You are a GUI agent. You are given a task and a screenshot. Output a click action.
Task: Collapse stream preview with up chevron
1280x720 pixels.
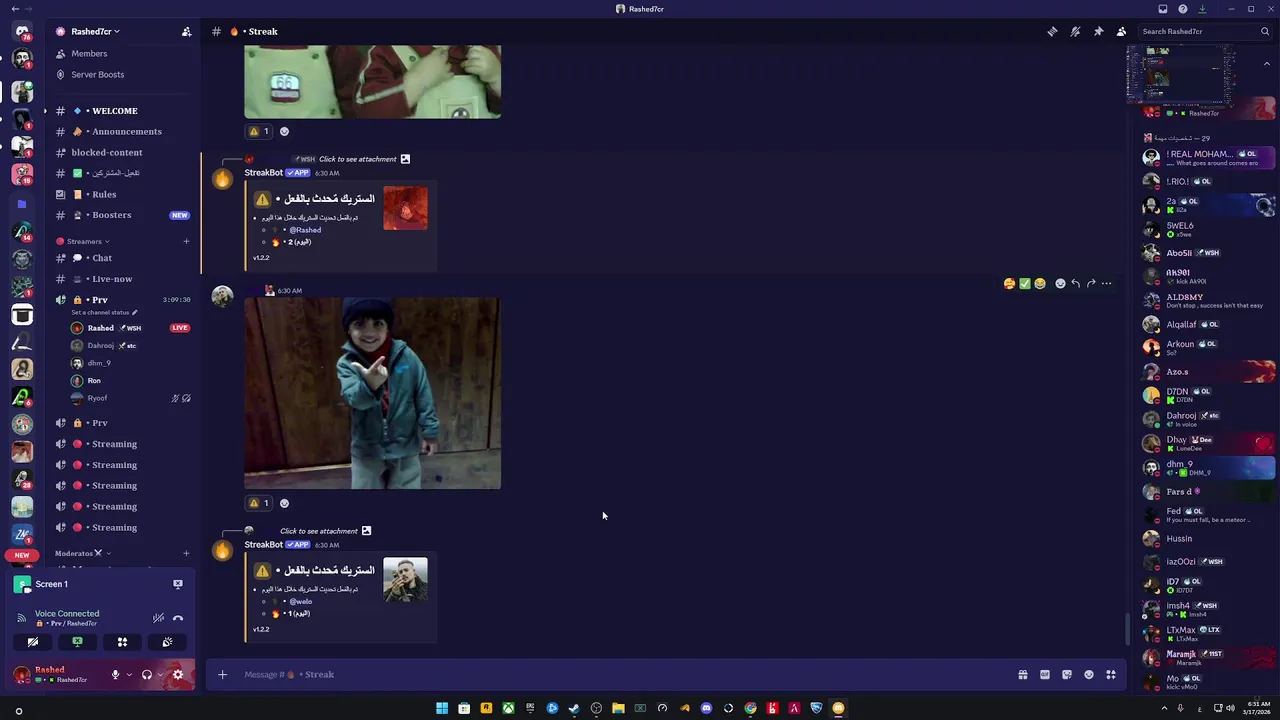[1267, 64]
